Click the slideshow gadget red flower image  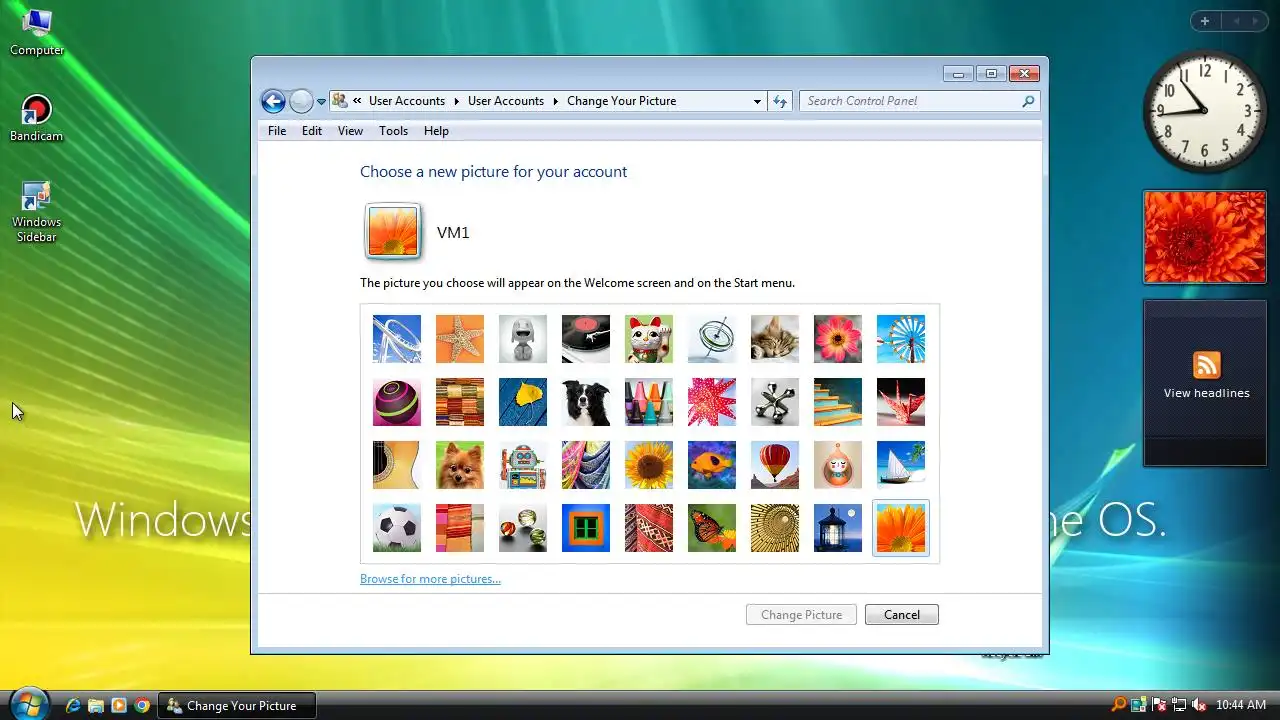pyautogui.click(x=1205, y=237)
